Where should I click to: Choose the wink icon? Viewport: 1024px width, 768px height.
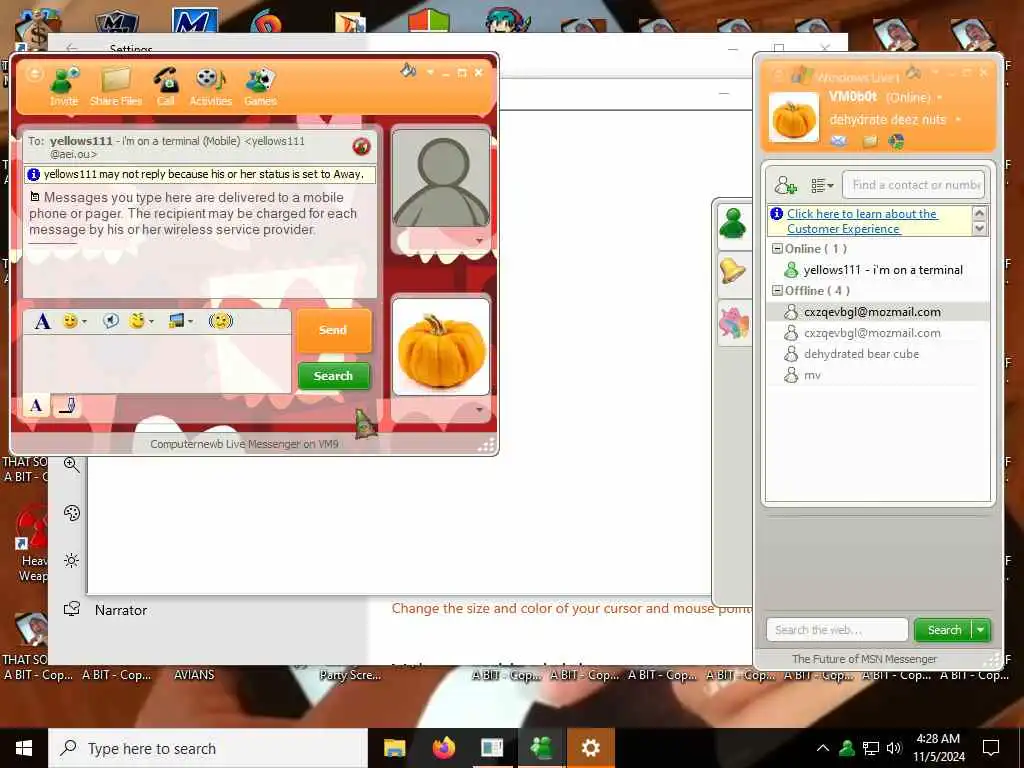point(136,321)
